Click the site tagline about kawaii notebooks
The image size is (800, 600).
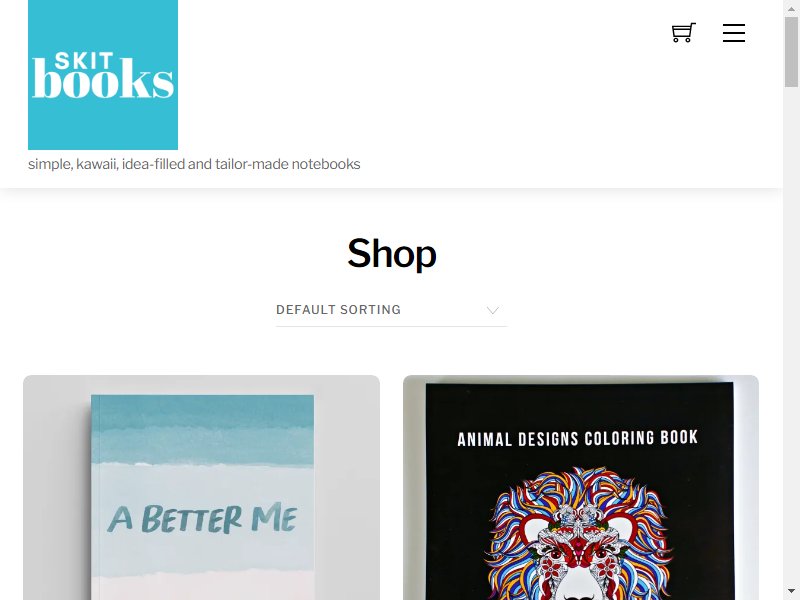[x=194, y=164]
